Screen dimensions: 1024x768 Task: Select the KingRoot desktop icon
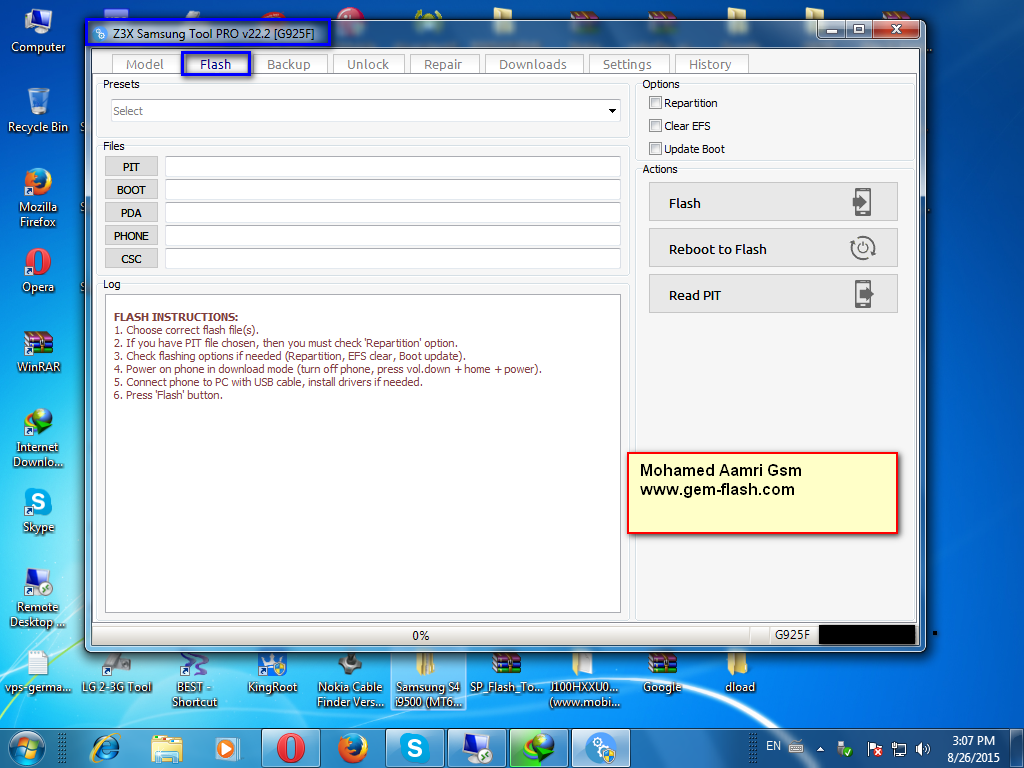click(x=272, y=673)
